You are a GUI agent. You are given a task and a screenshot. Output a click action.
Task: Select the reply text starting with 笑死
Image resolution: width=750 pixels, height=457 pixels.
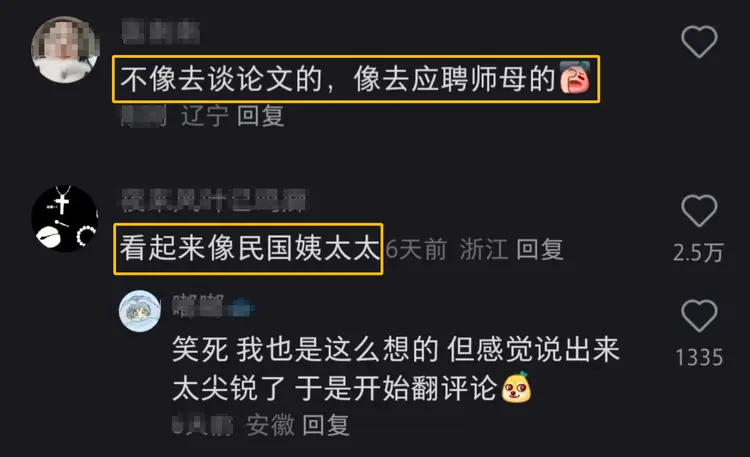(396, 368)
